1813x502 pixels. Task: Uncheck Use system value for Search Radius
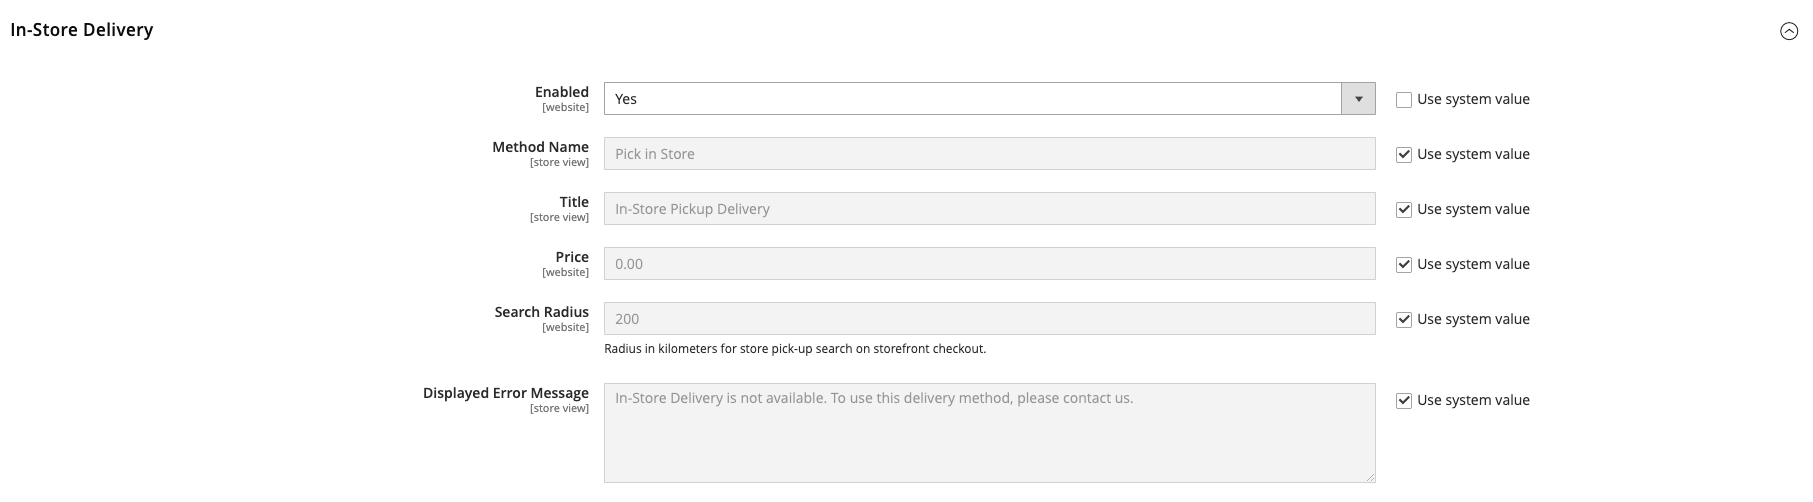[1404, 320]
